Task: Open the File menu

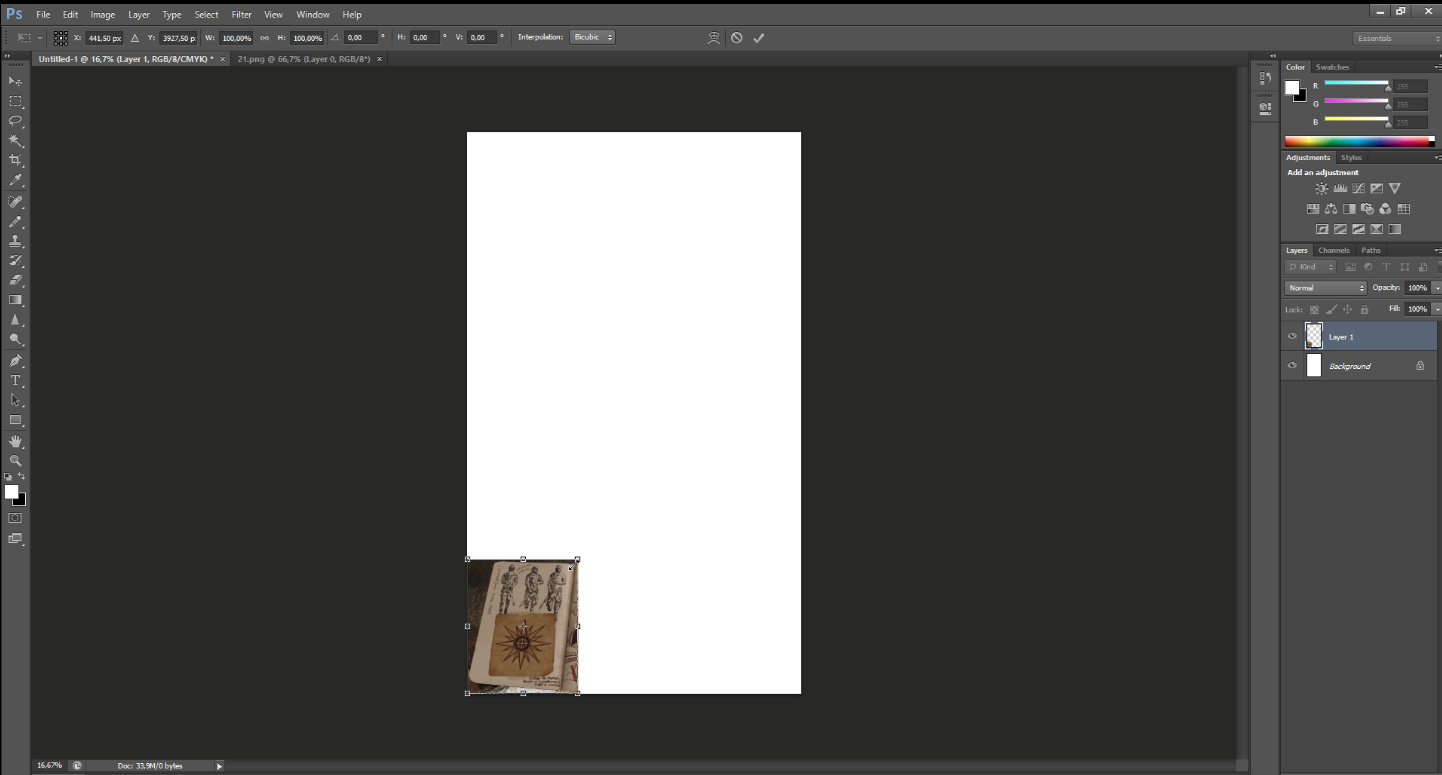Action: 43,15
